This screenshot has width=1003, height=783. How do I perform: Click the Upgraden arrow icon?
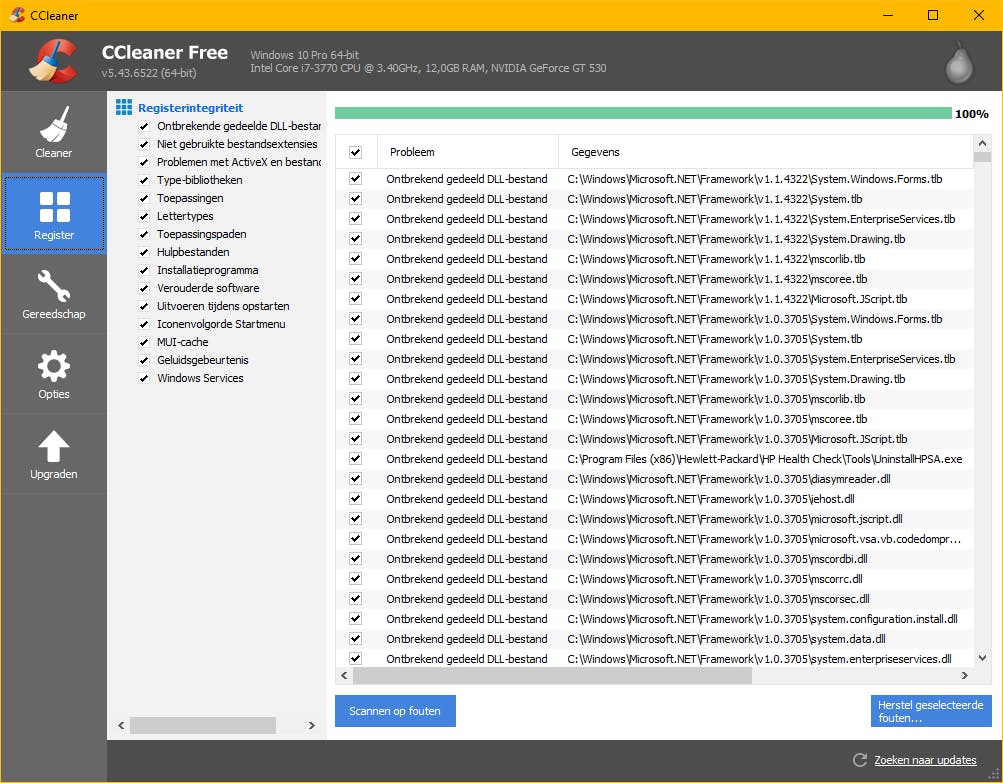coord(54,447)
